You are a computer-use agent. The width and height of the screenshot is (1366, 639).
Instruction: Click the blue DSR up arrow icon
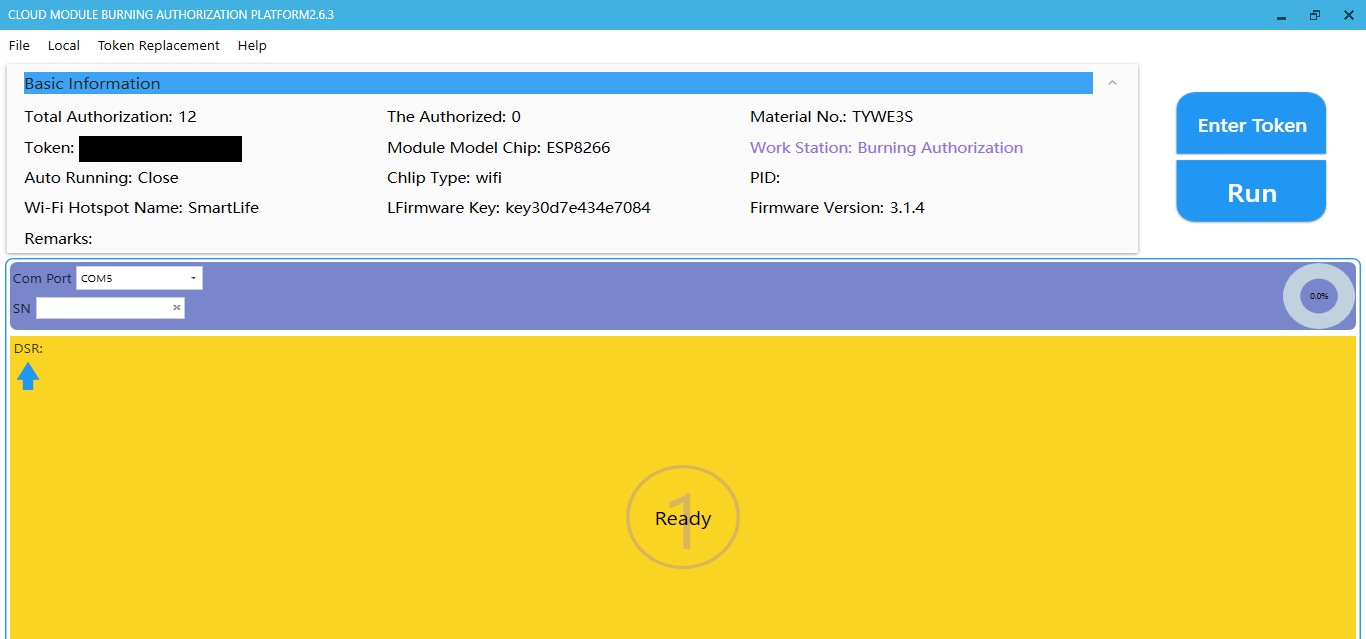[28, 376]
